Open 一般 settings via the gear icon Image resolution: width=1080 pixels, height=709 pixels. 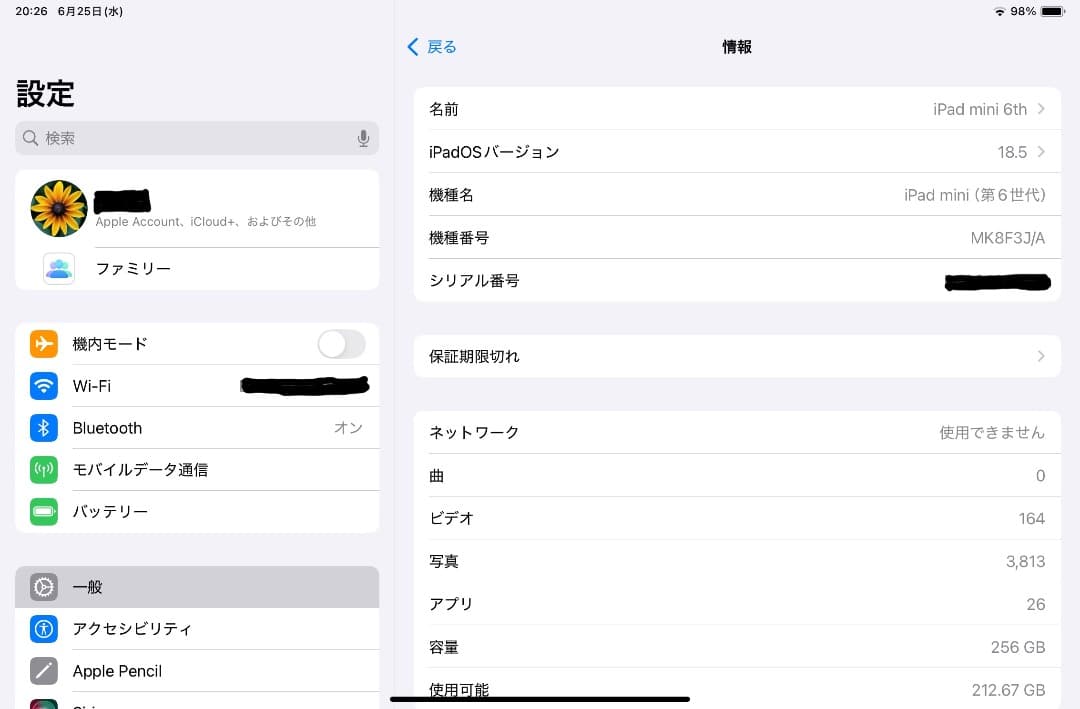click(x=44, y=587)
